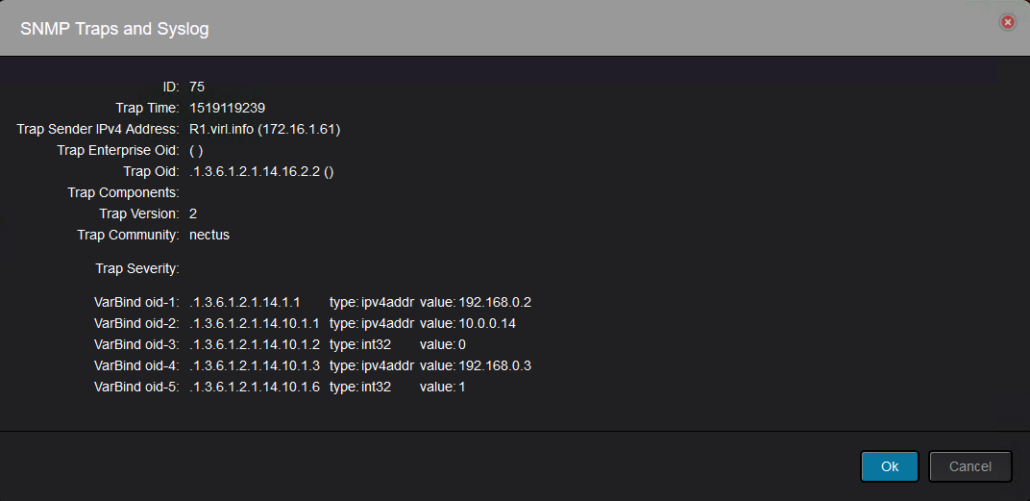Close the SNMP Traps and Syslog dialog
The image size is (1030, 501).
pyautogui.click(x=1007, y=22)
